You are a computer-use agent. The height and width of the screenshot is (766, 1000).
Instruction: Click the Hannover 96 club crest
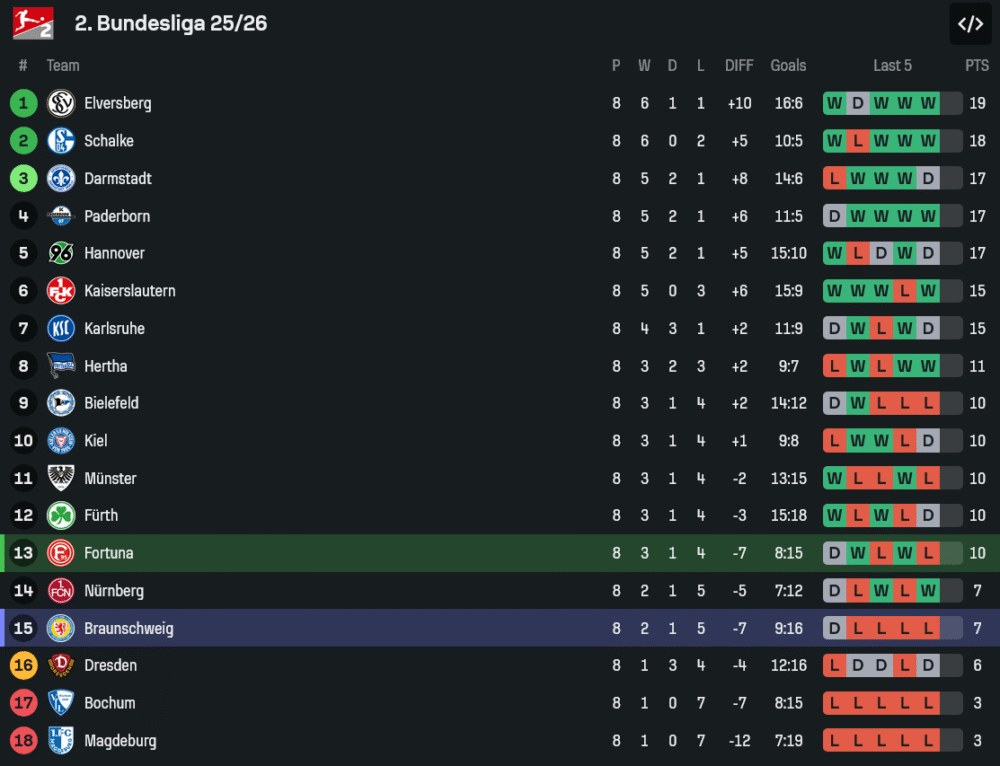tap(61, 253)
